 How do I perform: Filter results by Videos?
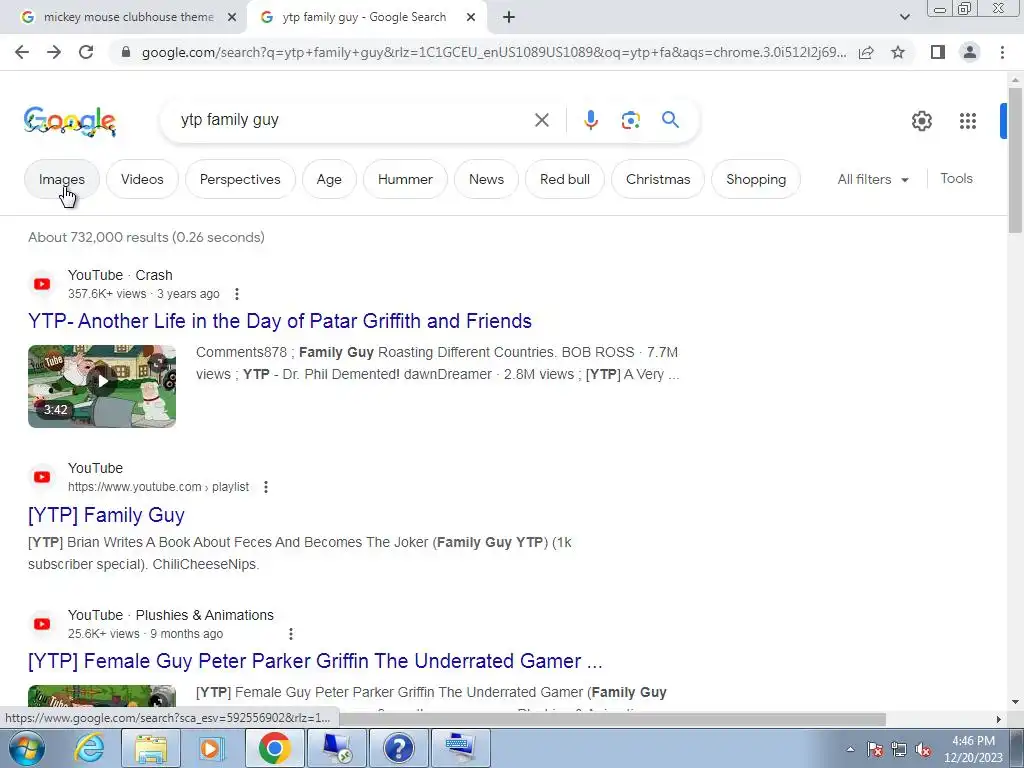[x=142, y=179]
